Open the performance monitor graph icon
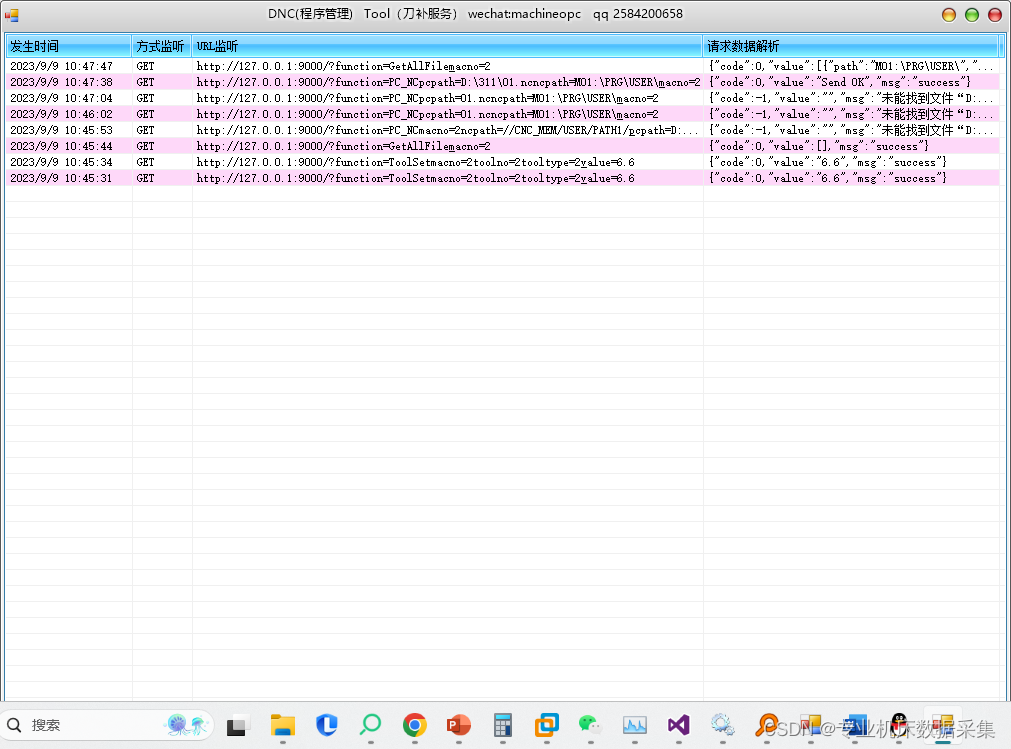Viewport: 1011px width, 749px height. click(x=634, y=726)
